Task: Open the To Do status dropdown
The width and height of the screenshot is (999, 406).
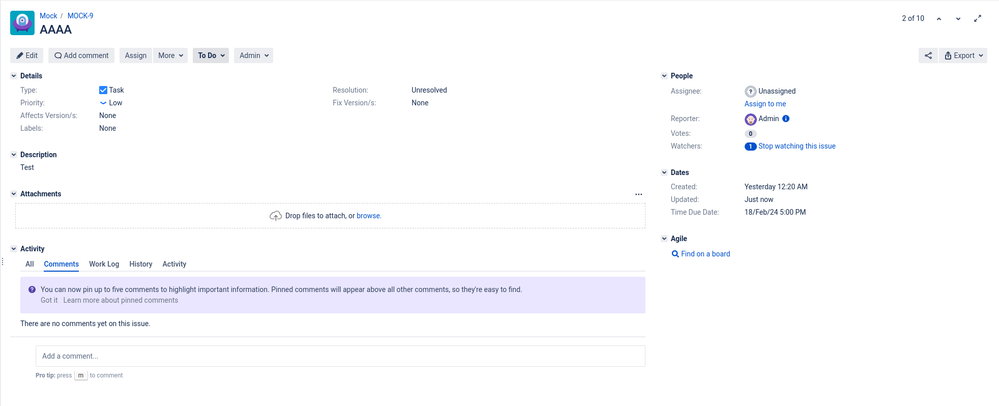Action: (211, 55)
